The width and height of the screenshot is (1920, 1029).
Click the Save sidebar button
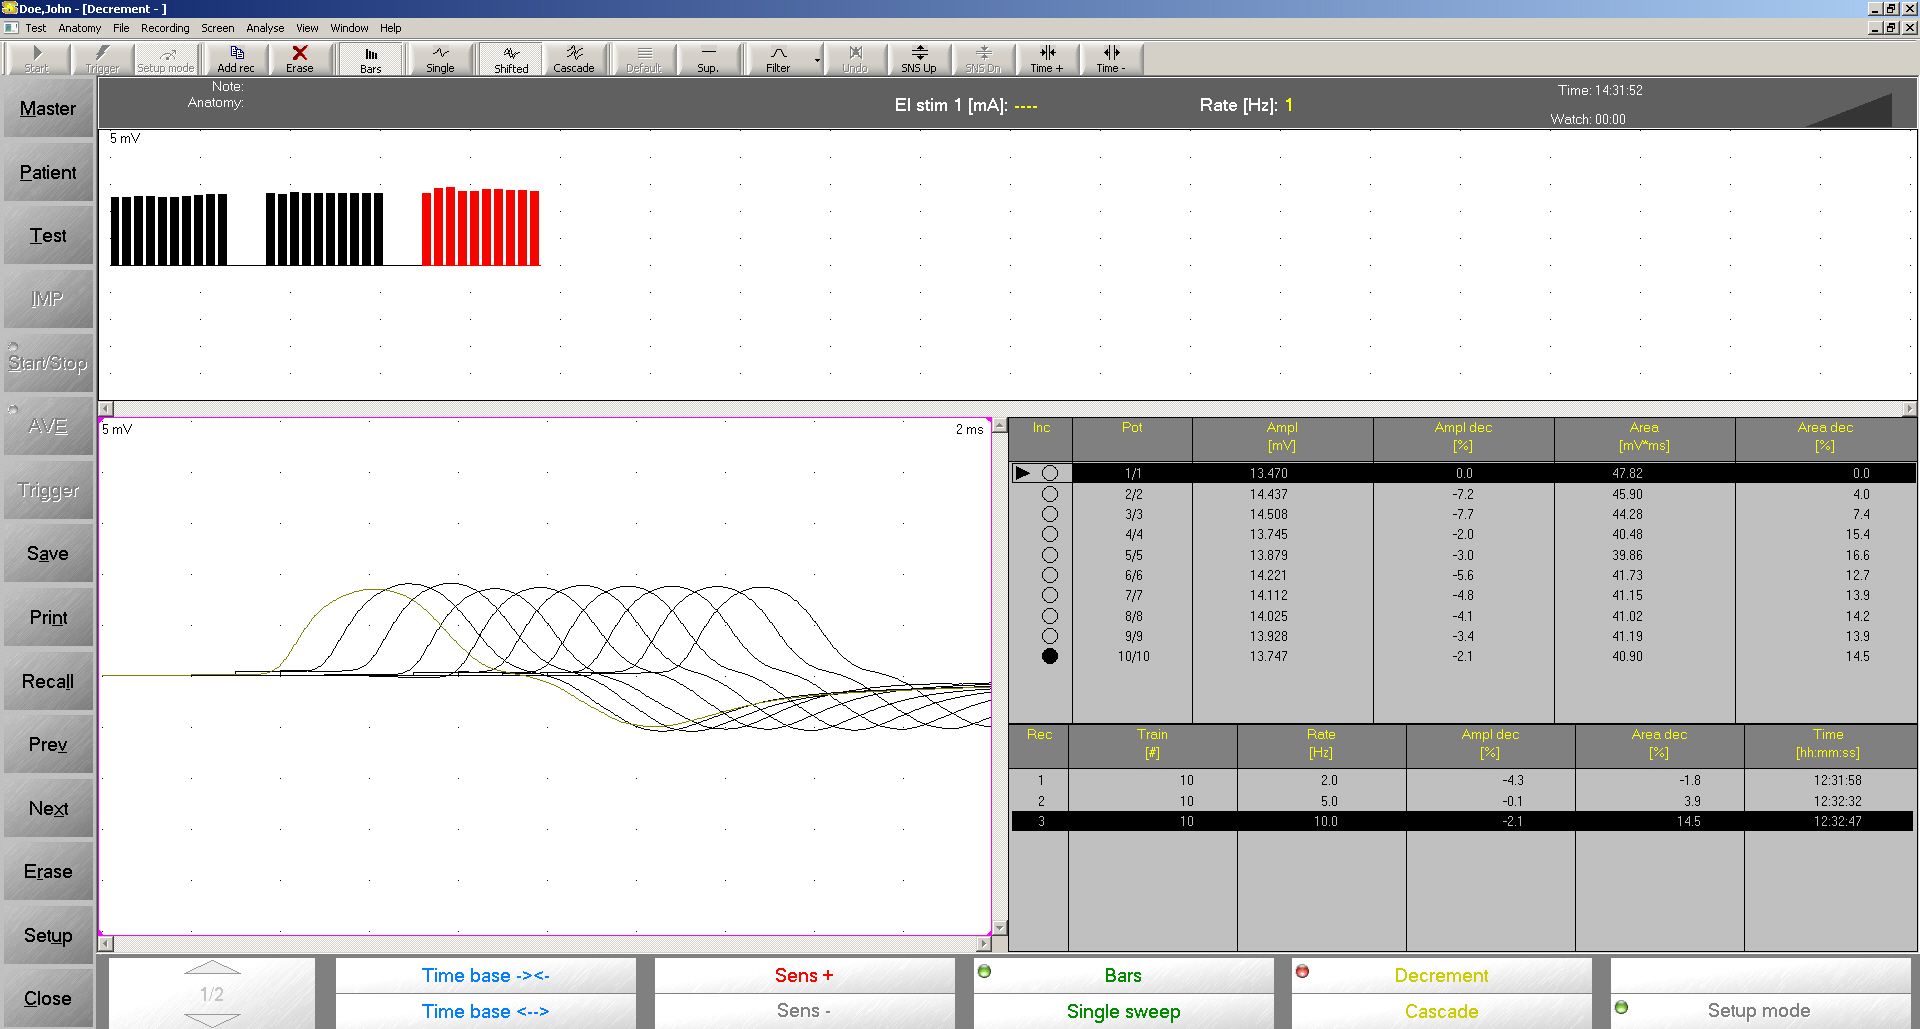[x=48, y=554]
